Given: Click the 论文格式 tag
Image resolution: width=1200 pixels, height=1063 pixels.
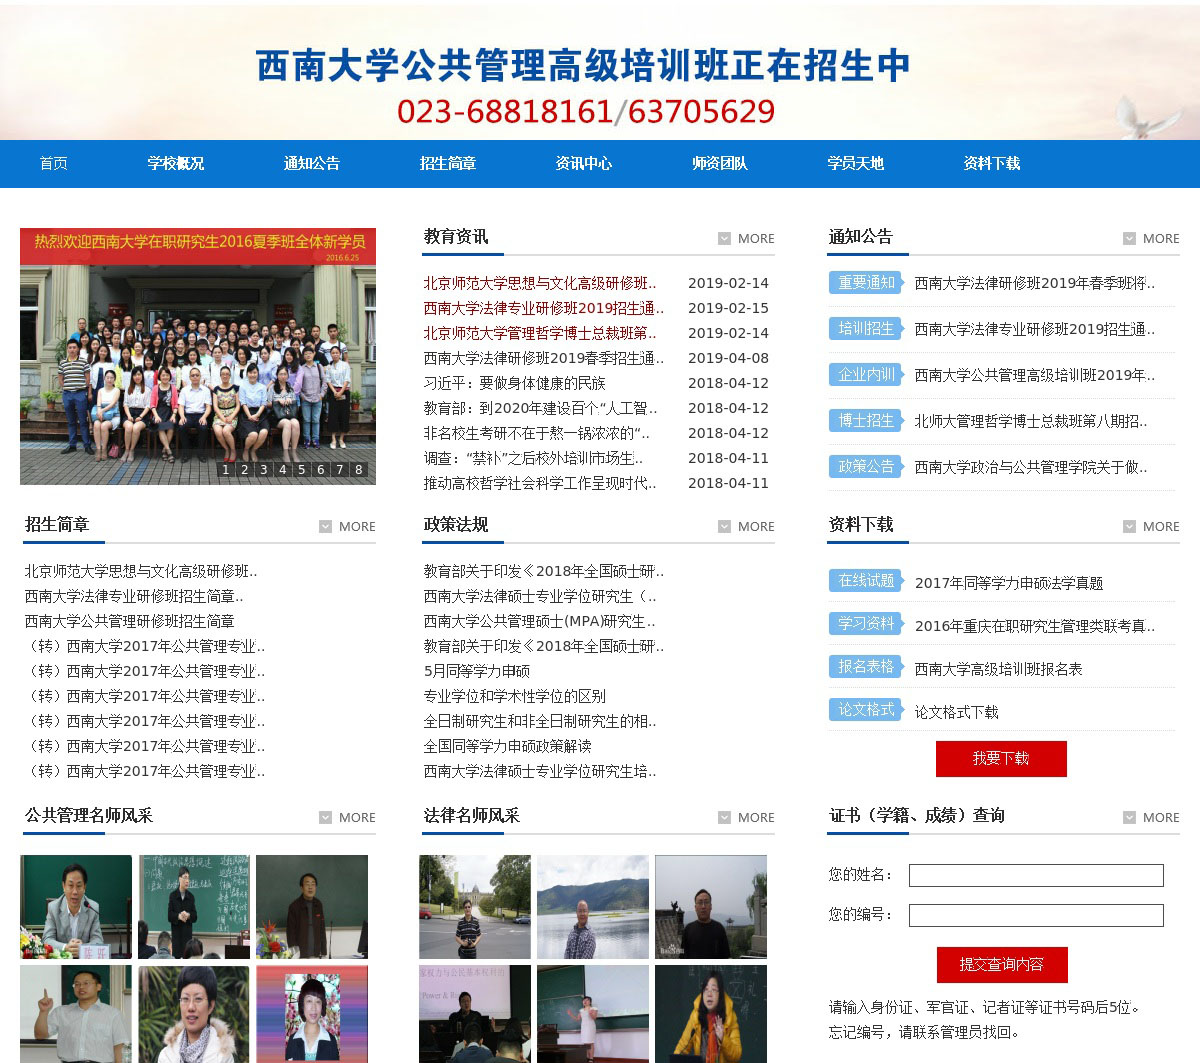Looking at the screenshot, I should click(866, 710).
